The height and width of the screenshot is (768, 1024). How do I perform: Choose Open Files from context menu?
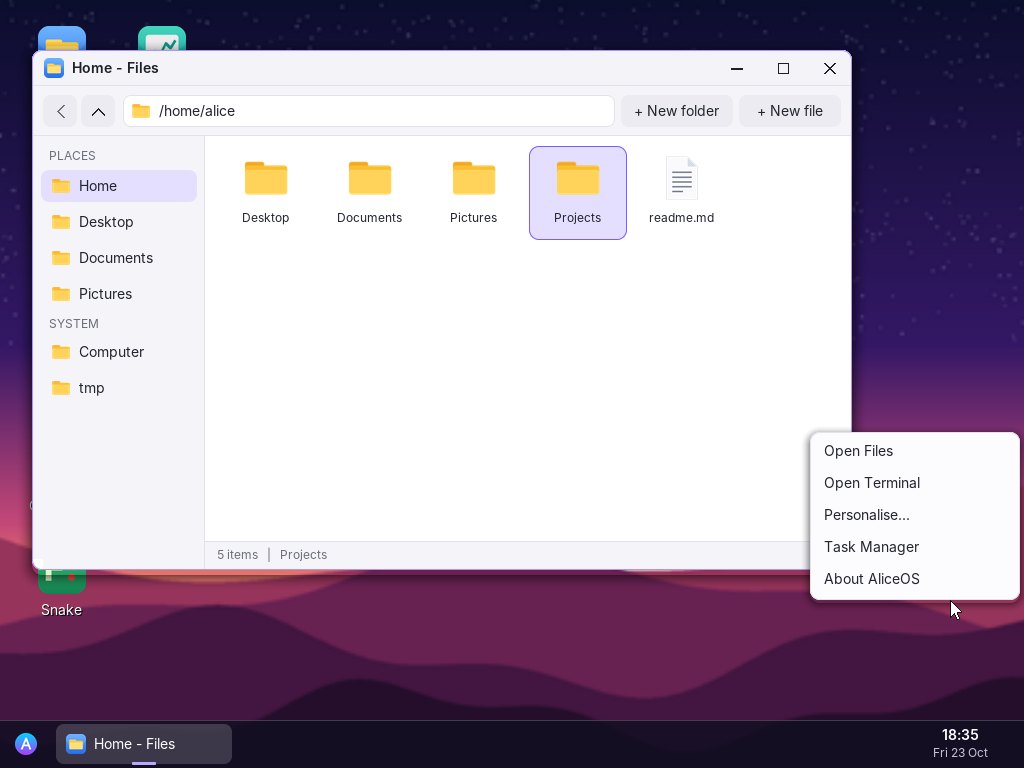pyautogui.click(x=914, y=451)
